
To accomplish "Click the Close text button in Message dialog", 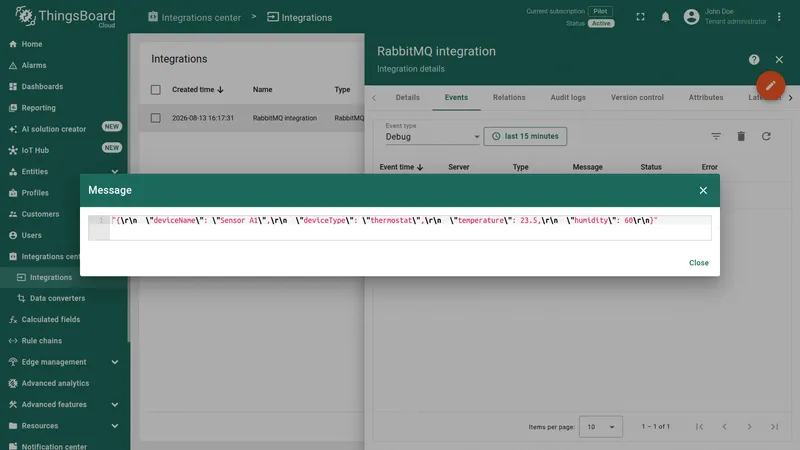I will point(698,263).
